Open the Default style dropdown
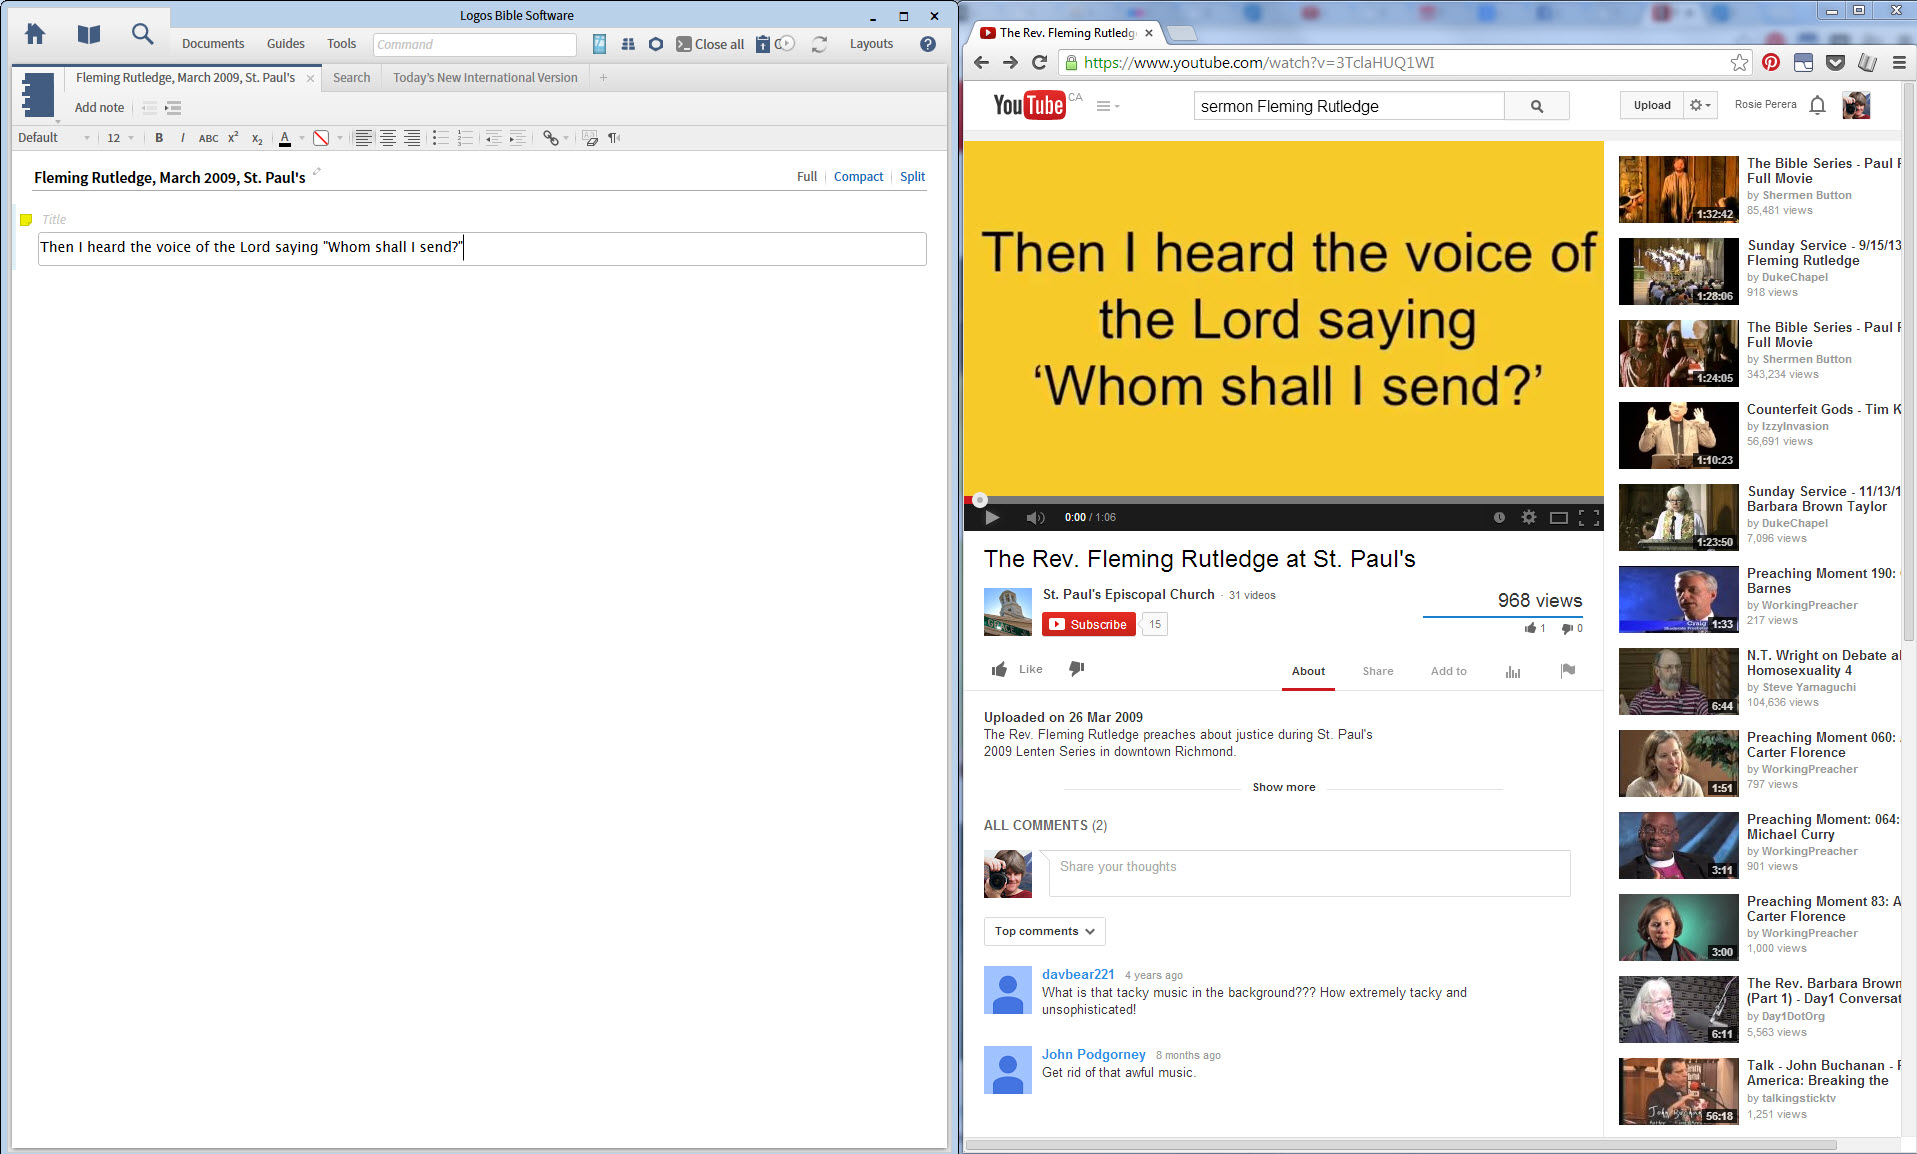Screen dimensions: 1917x1154 (x=54, y=138)
